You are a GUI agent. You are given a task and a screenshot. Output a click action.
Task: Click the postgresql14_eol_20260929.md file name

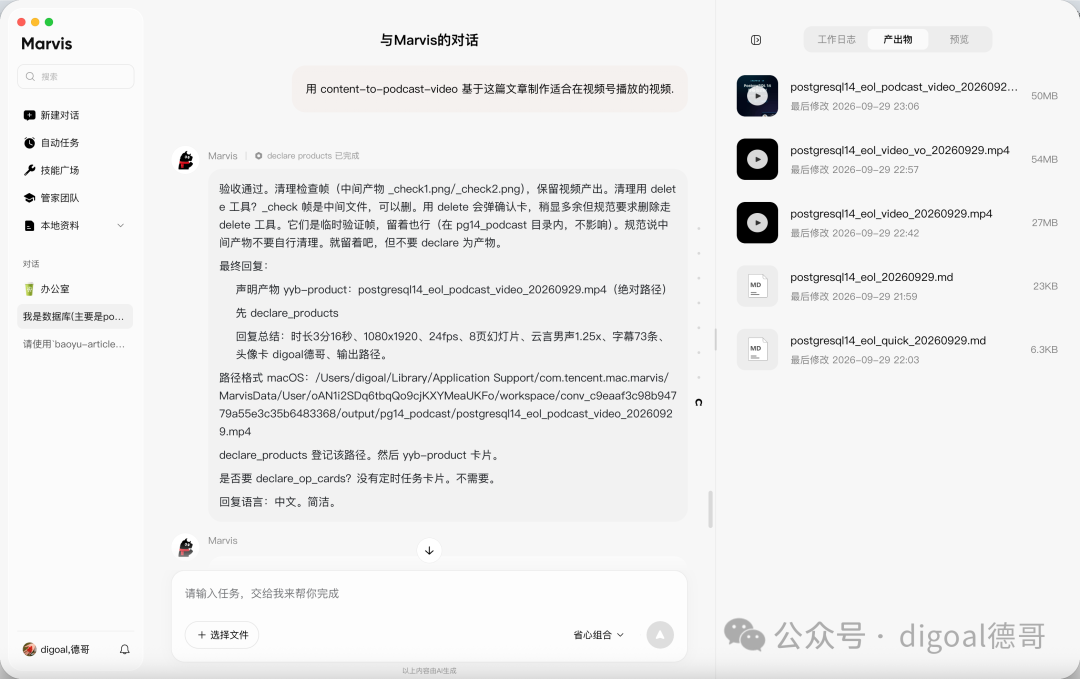[871, 277]
